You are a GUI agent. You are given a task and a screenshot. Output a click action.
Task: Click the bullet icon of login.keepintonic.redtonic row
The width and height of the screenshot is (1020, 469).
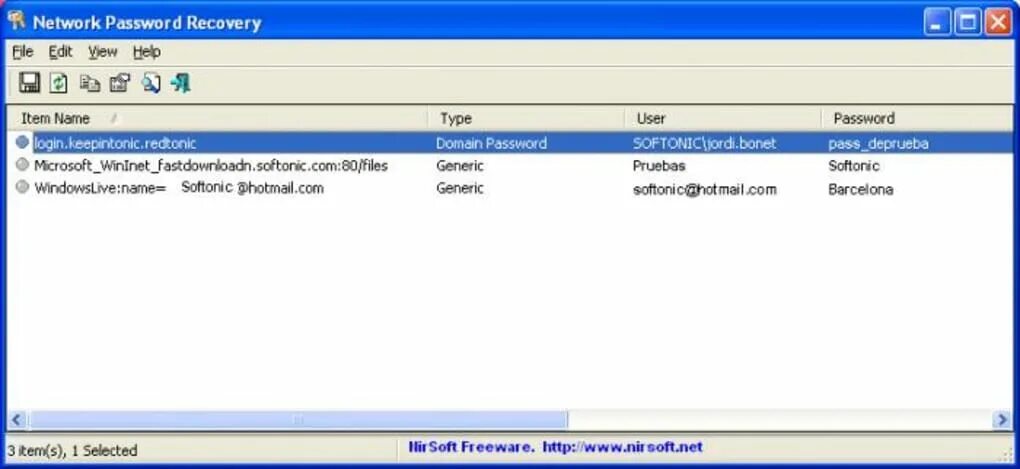[23, 142]
